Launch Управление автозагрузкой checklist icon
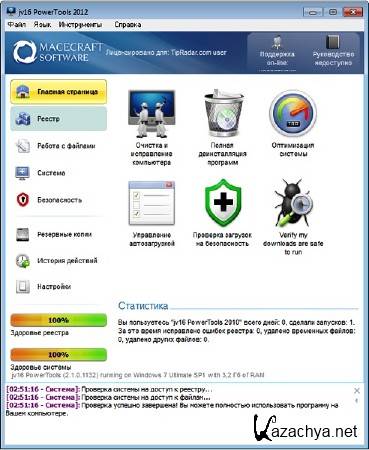369x450 pixels. click(x=152, y=203)
